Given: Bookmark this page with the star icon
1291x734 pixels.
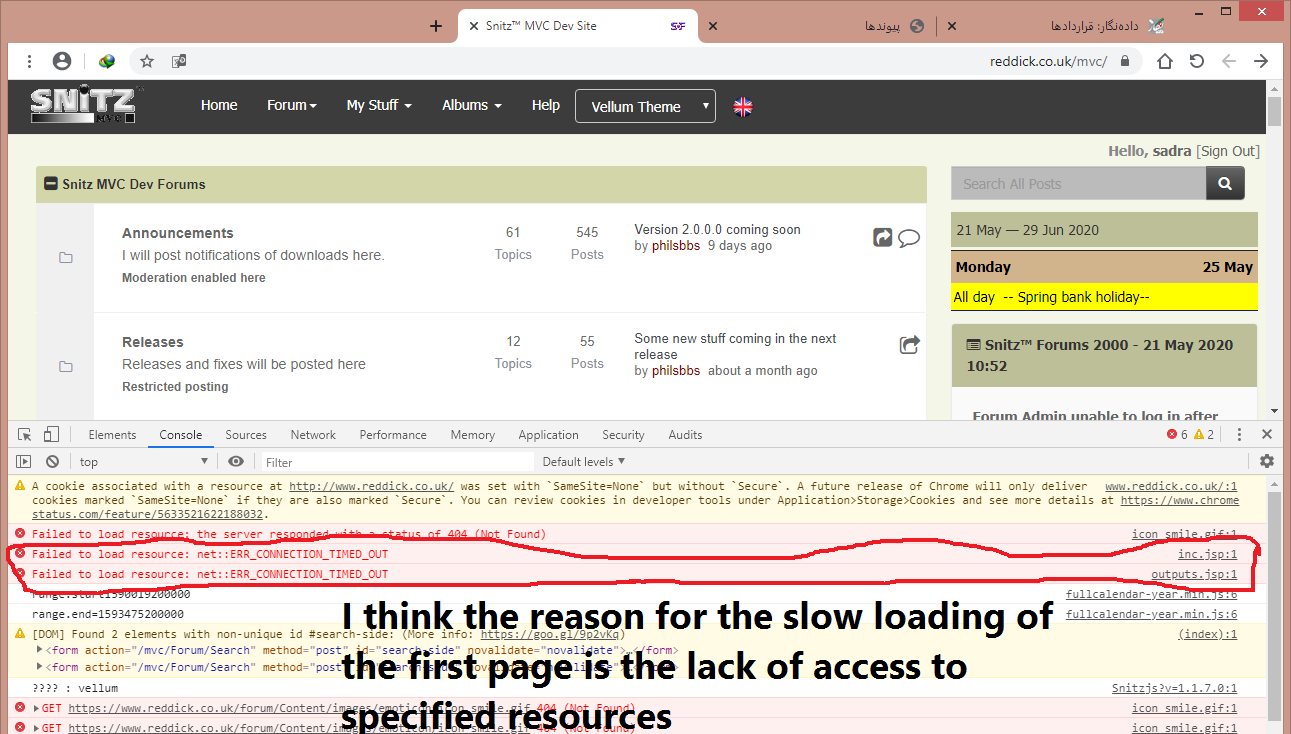Looking at the screenshot, I should tap(147, 61).
